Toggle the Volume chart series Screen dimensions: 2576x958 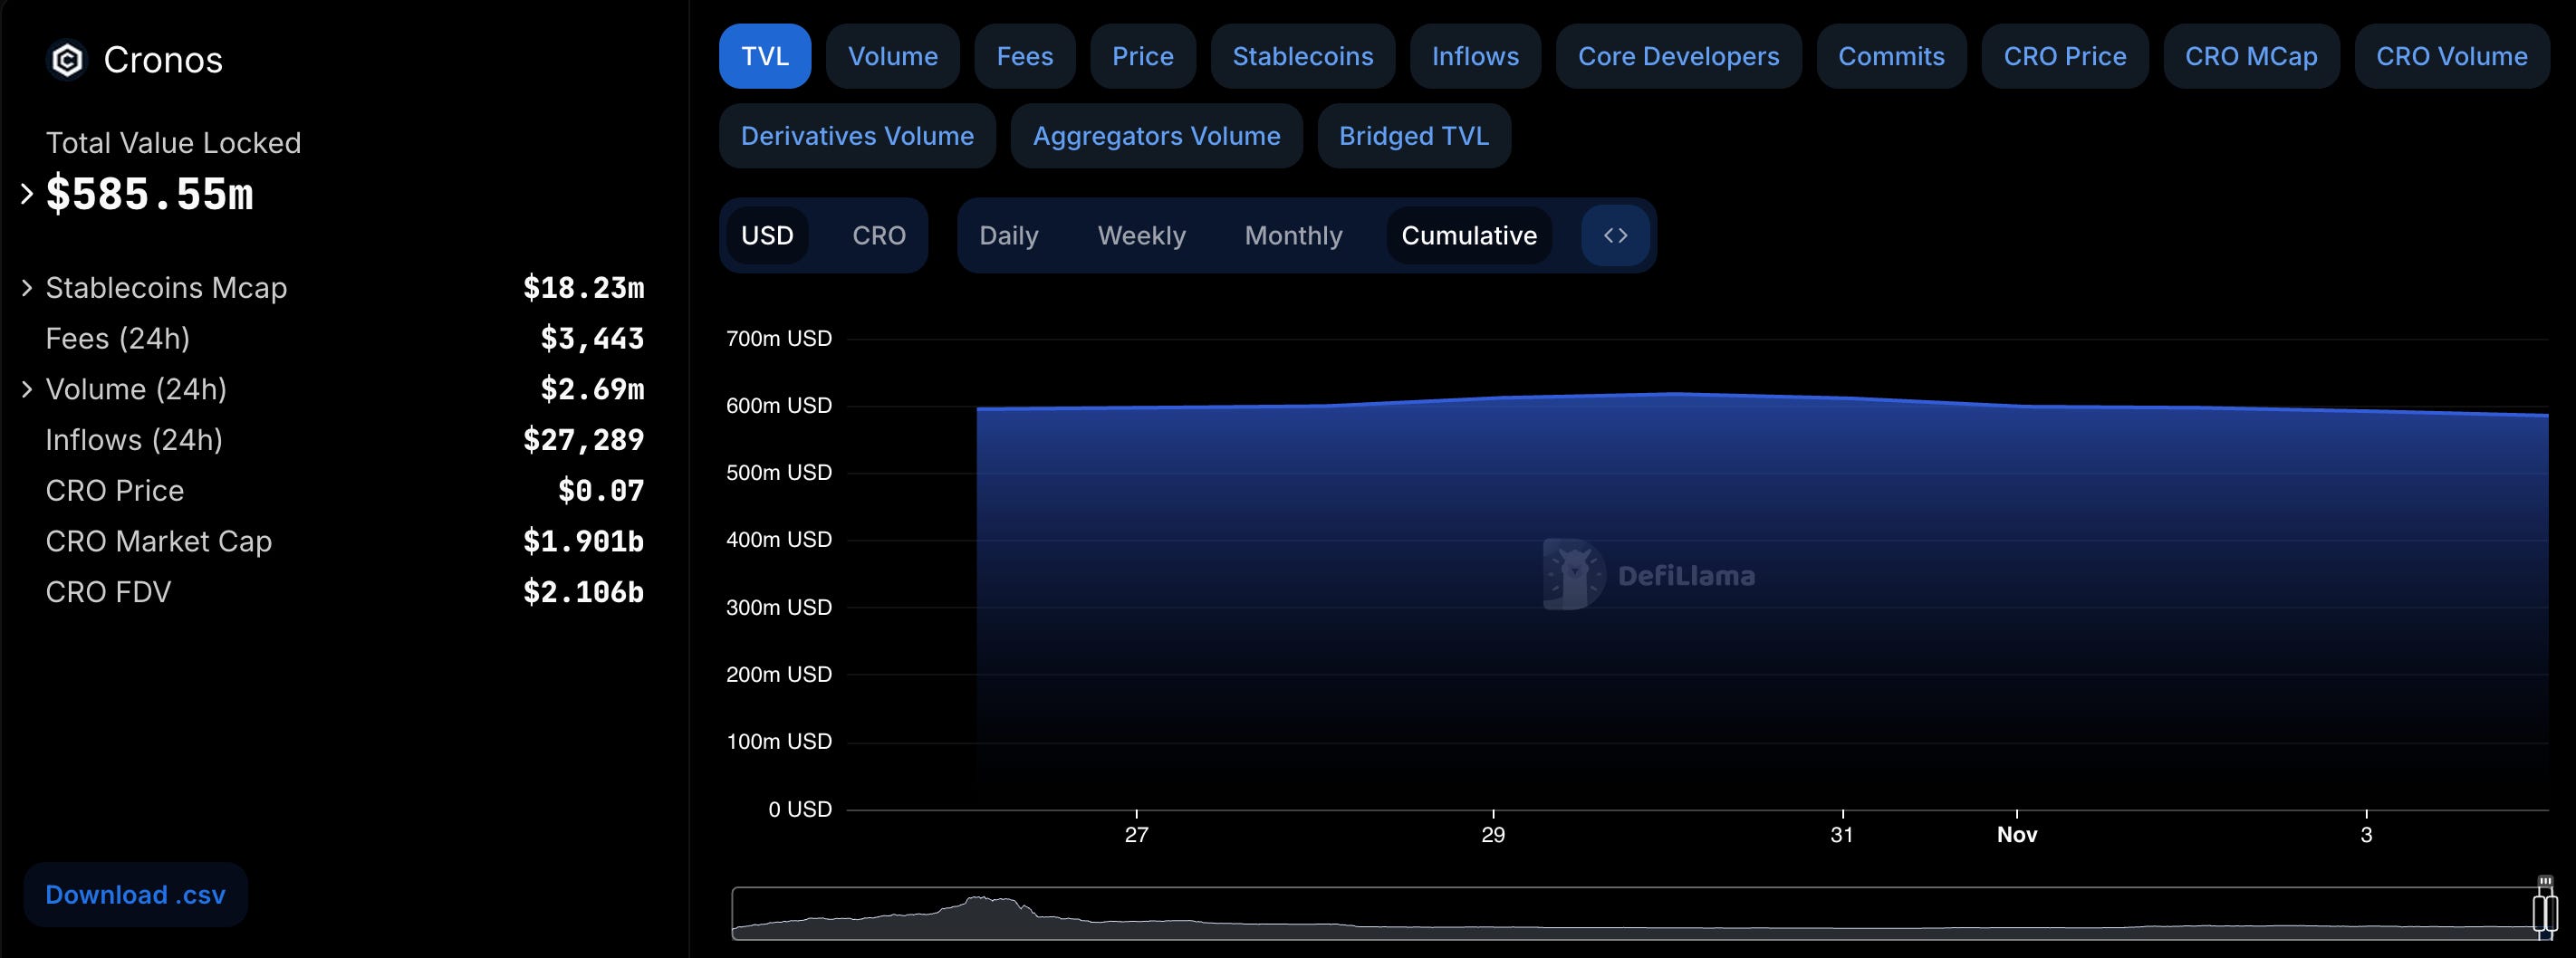(893, 56)
